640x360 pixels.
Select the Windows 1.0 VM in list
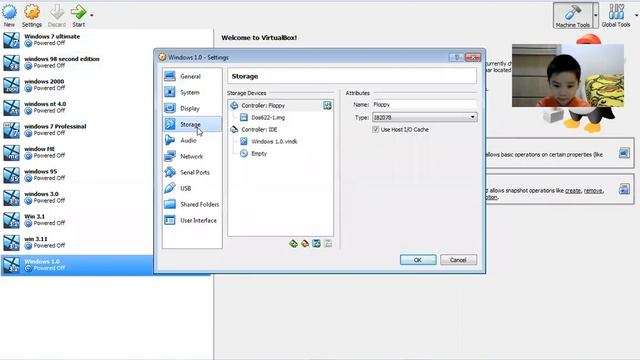[x=78, y=265]
